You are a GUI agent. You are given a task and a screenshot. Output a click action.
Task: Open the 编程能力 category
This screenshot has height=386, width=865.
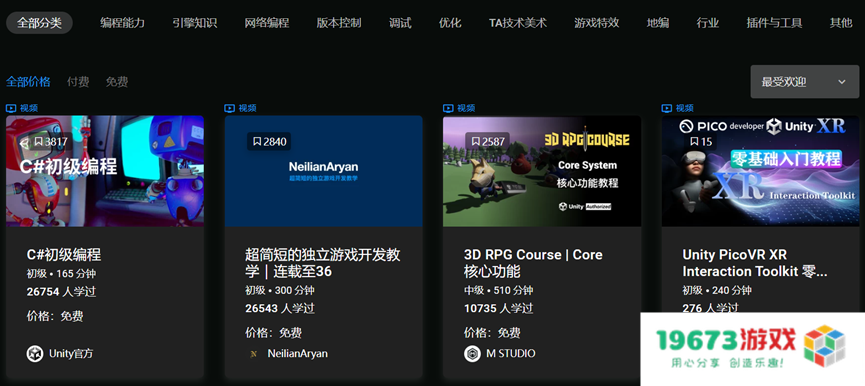point(122,23)
